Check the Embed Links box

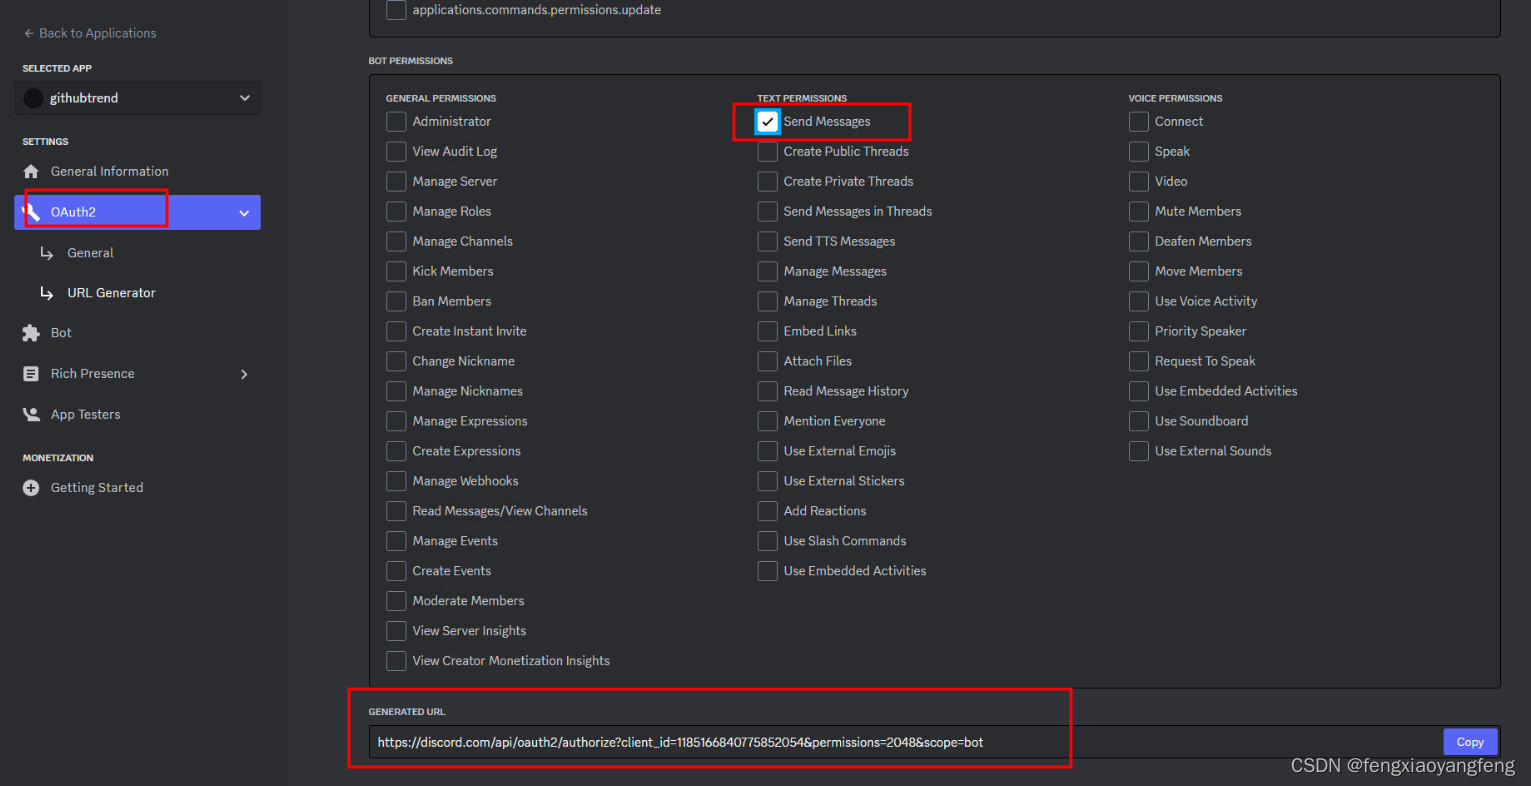767,331
